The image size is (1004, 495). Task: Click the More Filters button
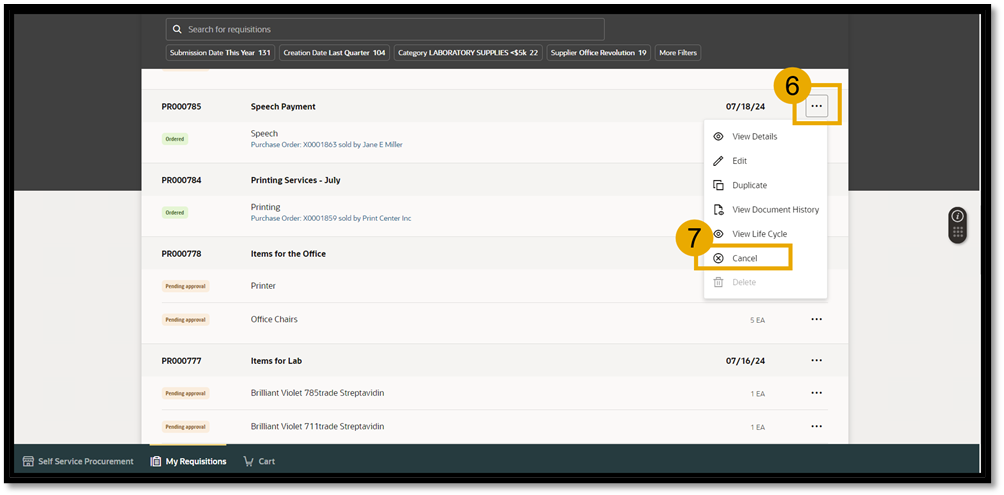pyautogui.click(x=678, y=53)
